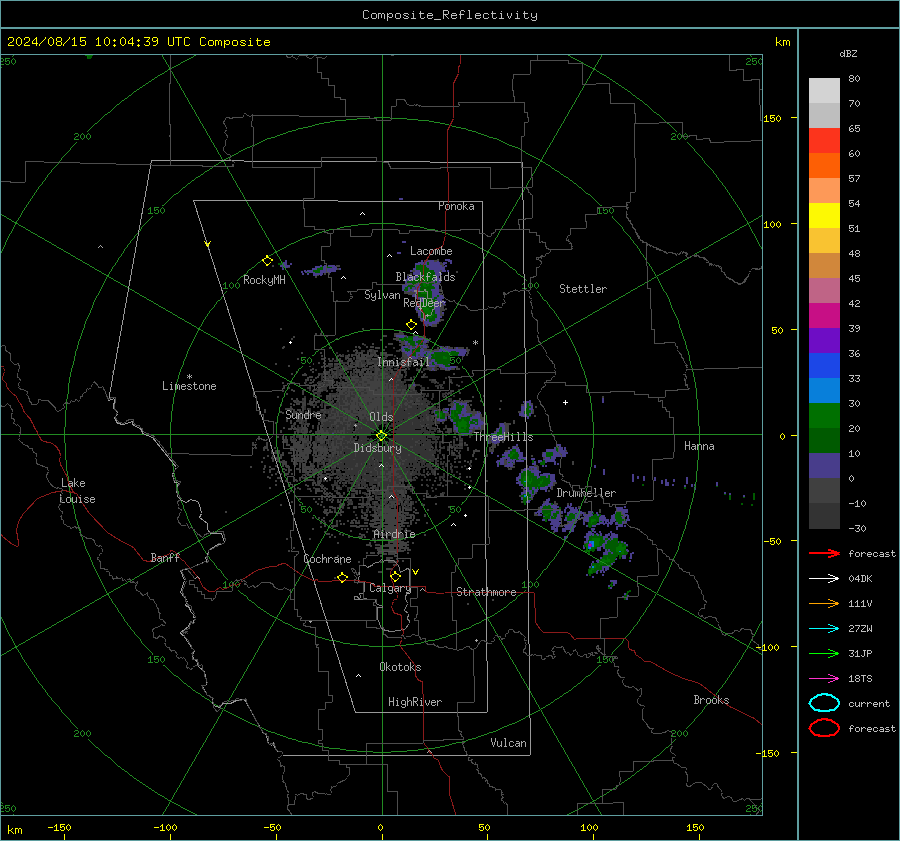Viewport: 900px width, 841px height.
Task: Click the dBZ legend heading
Action: [x=848, y=53]
